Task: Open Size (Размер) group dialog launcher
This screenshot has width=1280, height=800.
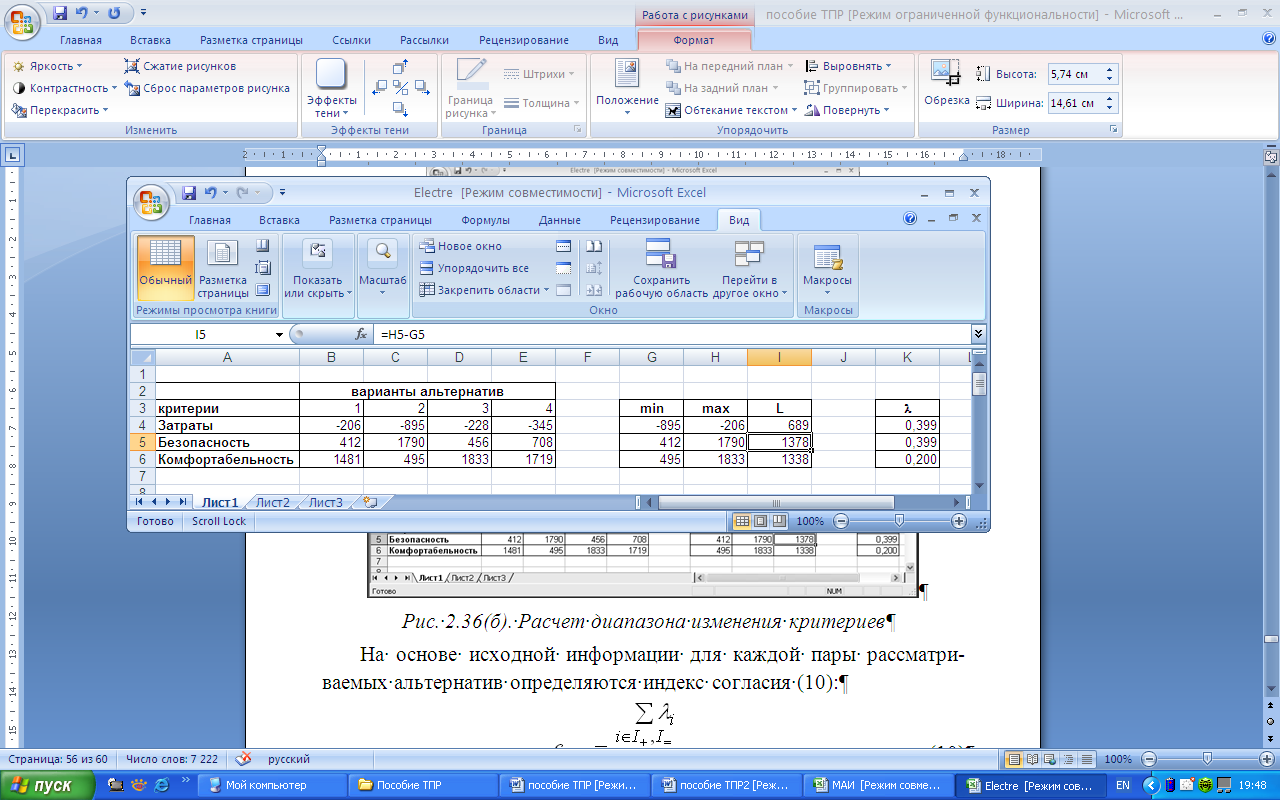Action: [x=1113, y=130]
